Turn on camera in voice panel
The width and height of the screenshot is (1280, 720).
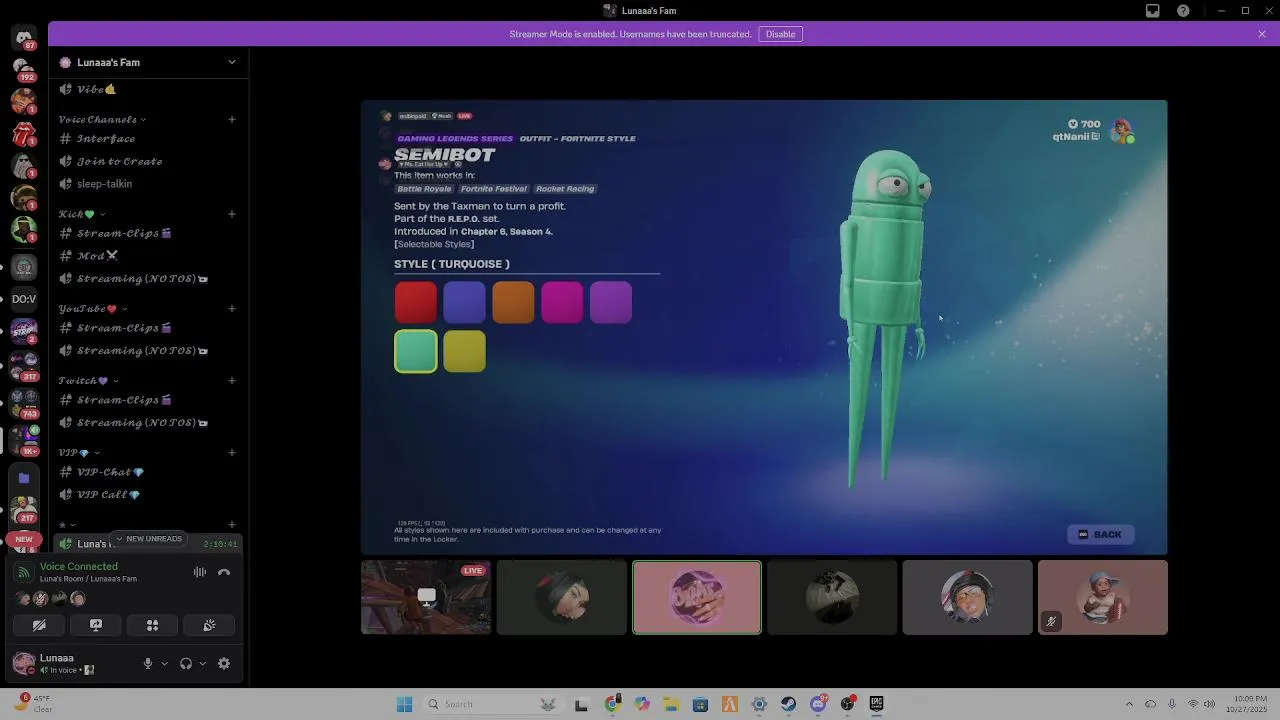click(39, 625)
